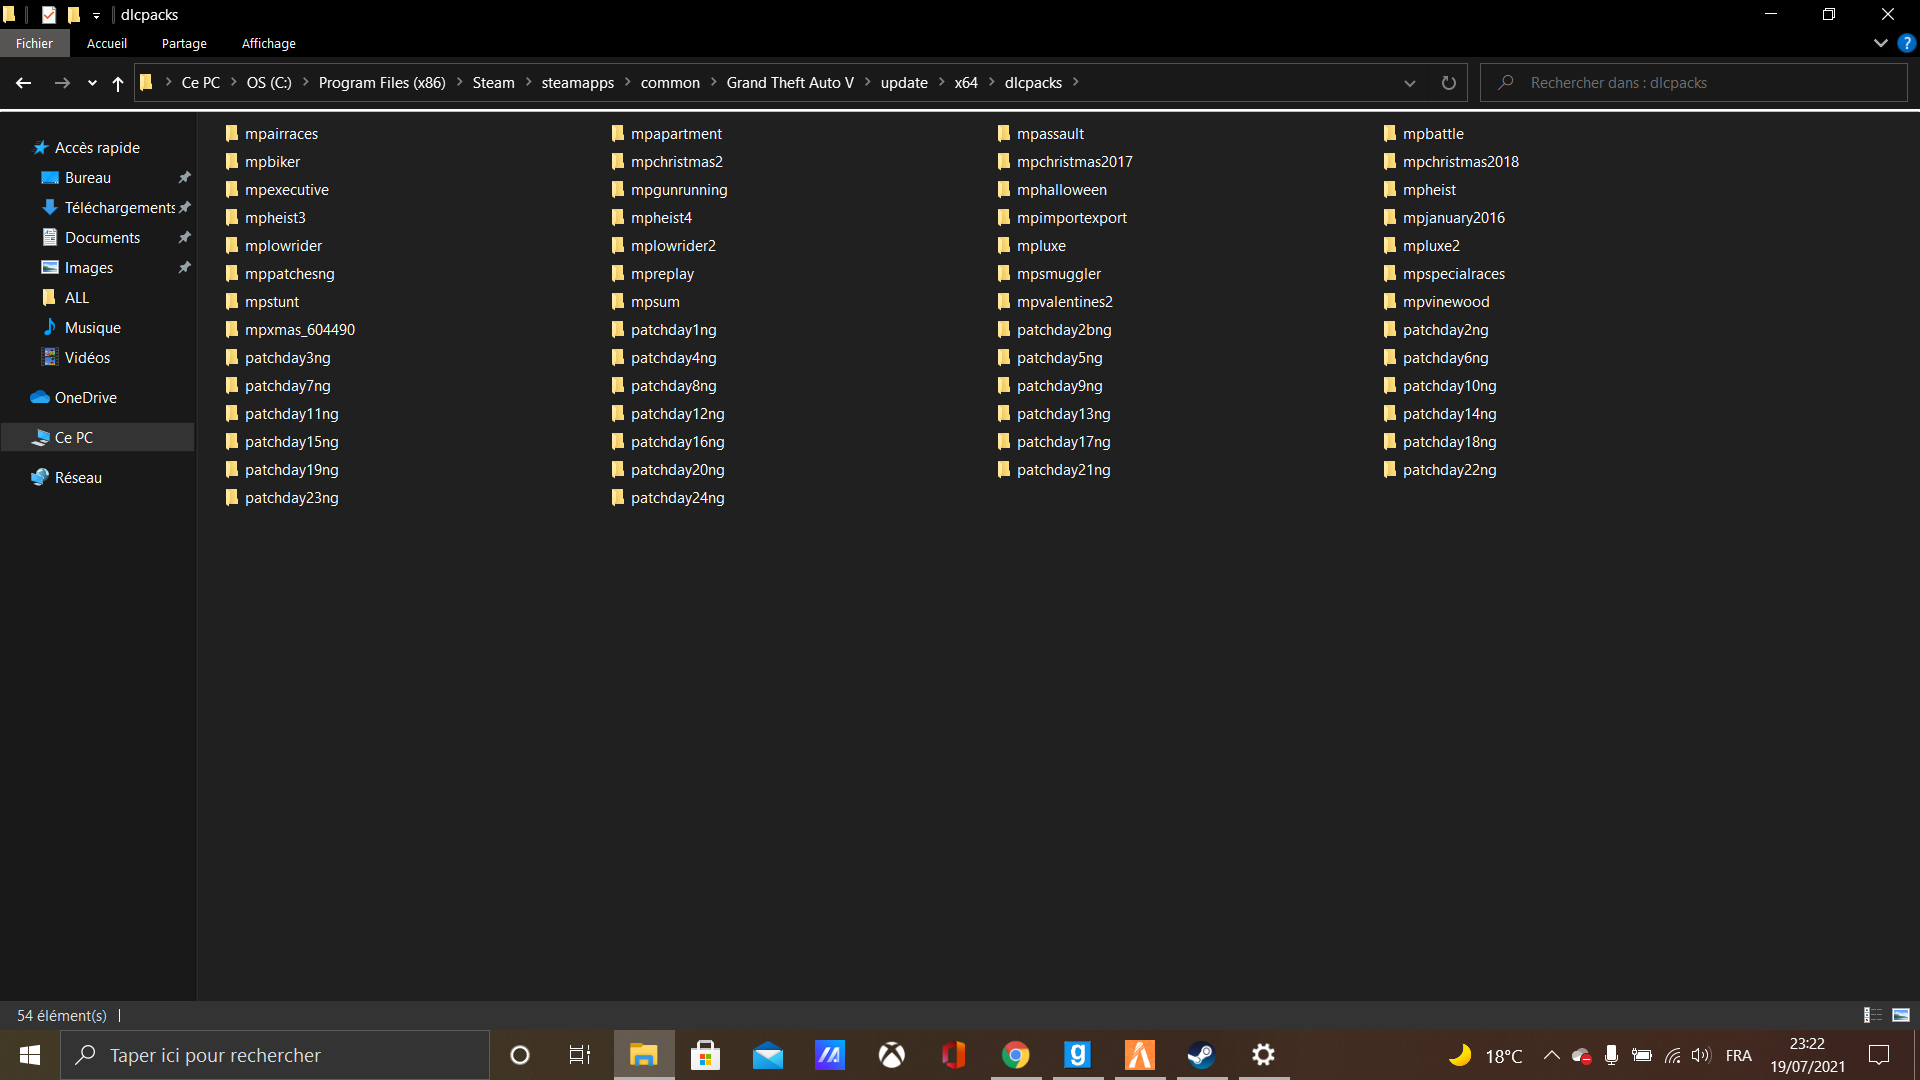Expand the ribbon chevron

tap(1880, 43)
